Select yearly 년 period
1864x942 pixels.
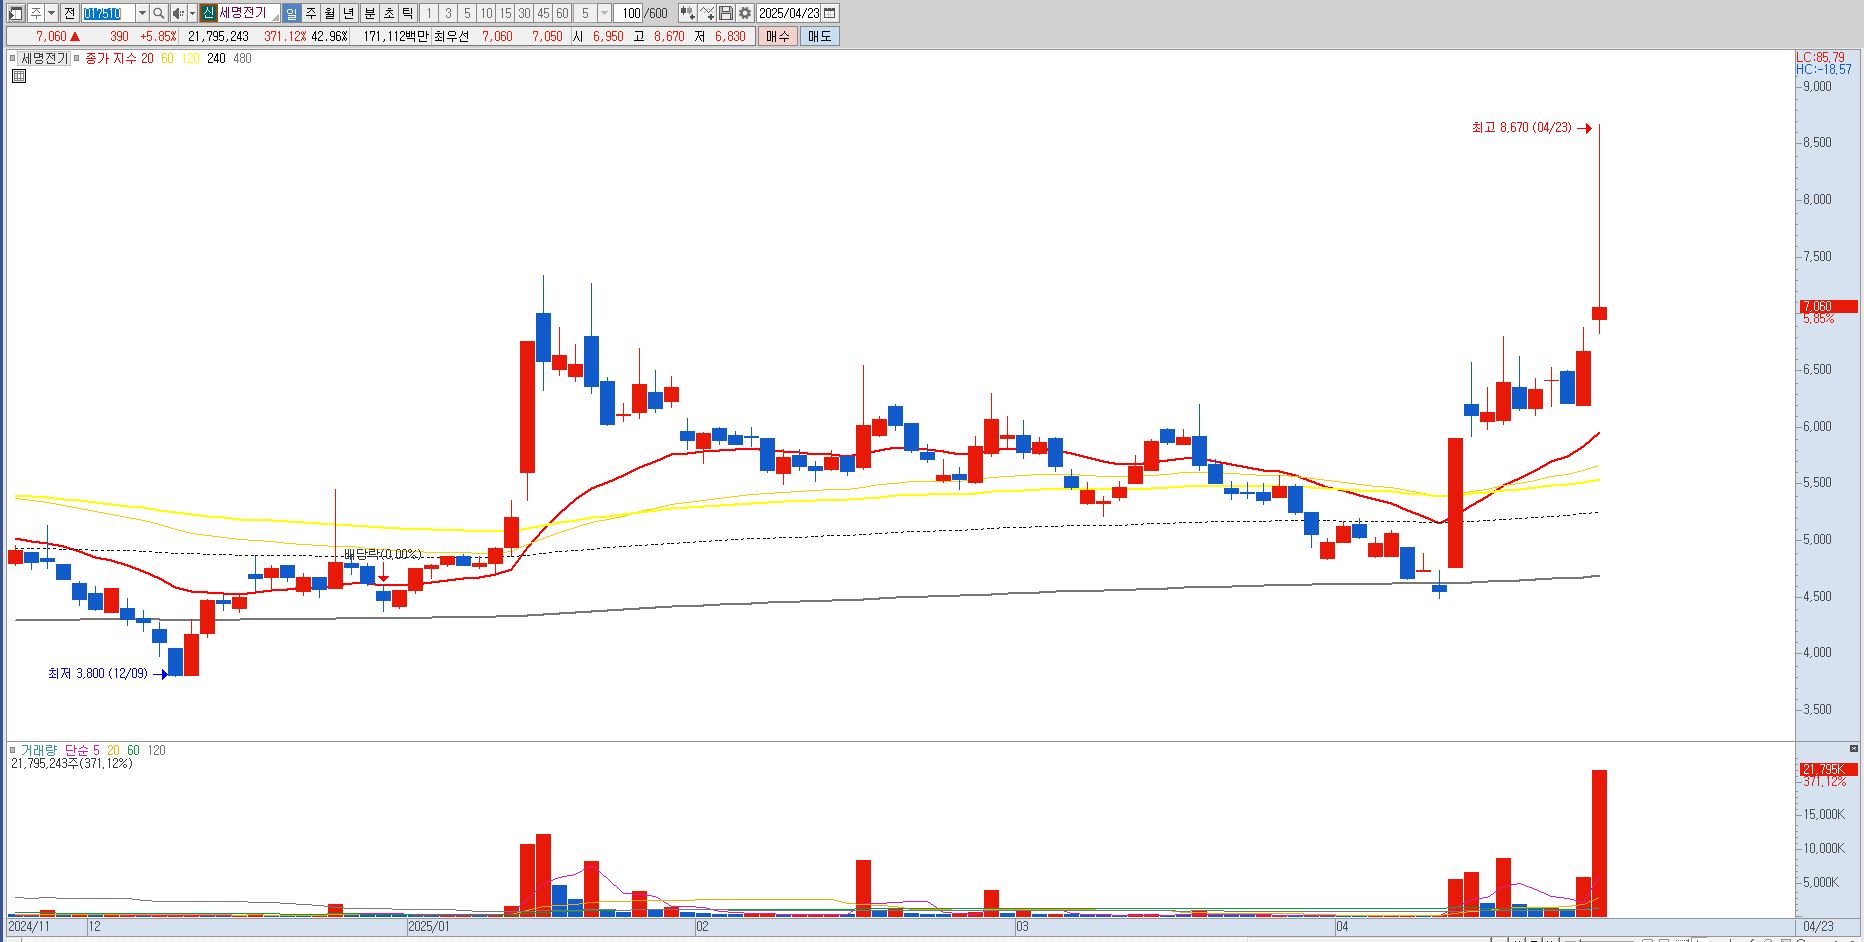(348, 13)
